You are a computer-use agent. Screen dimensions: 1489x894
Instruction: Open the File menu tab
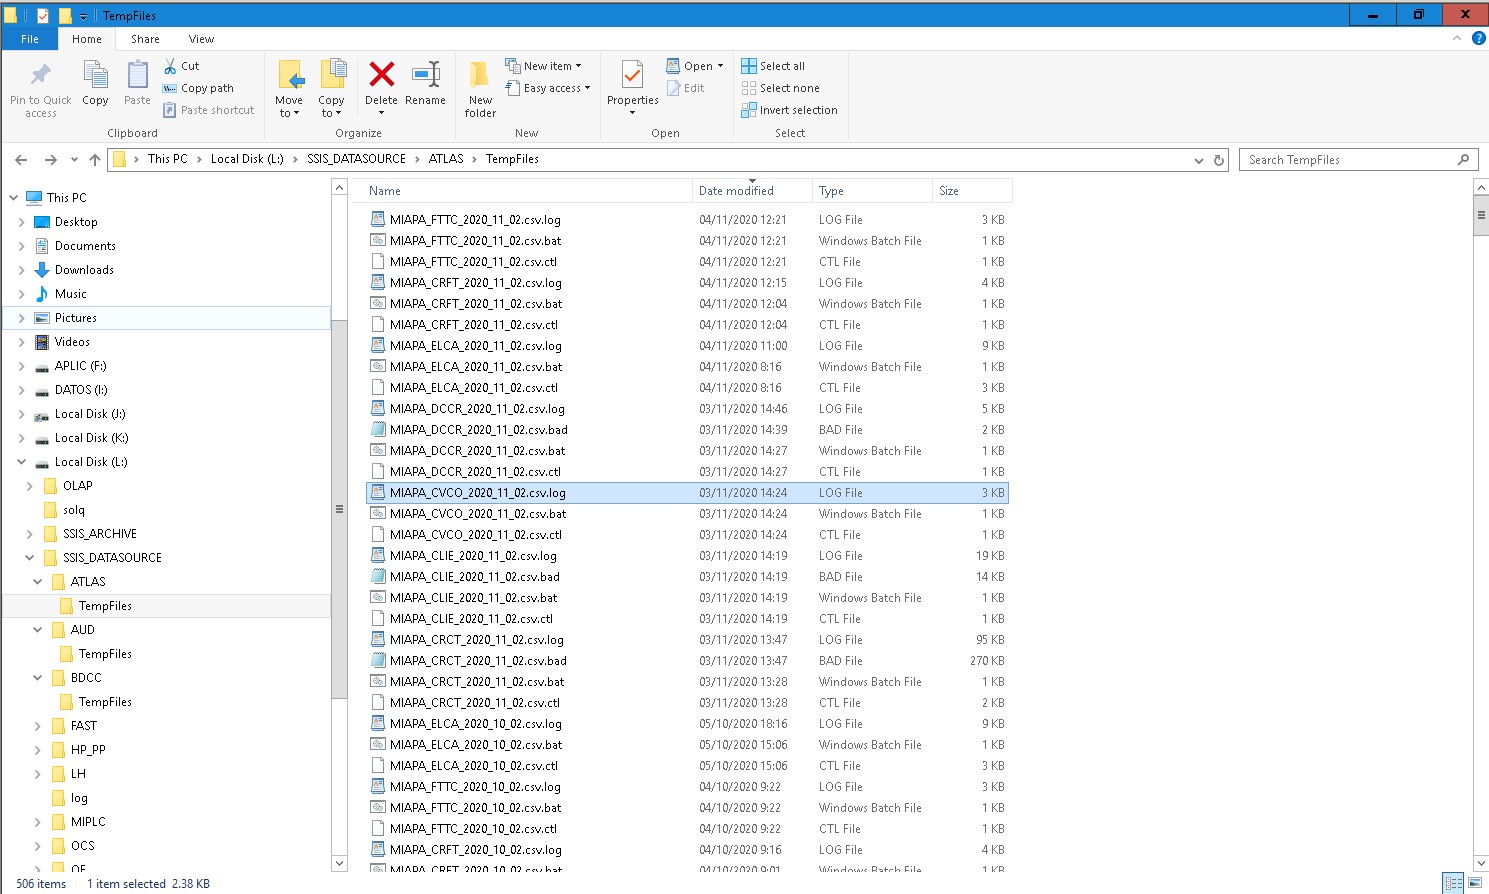pyautogui.click(x=30, y=39)
